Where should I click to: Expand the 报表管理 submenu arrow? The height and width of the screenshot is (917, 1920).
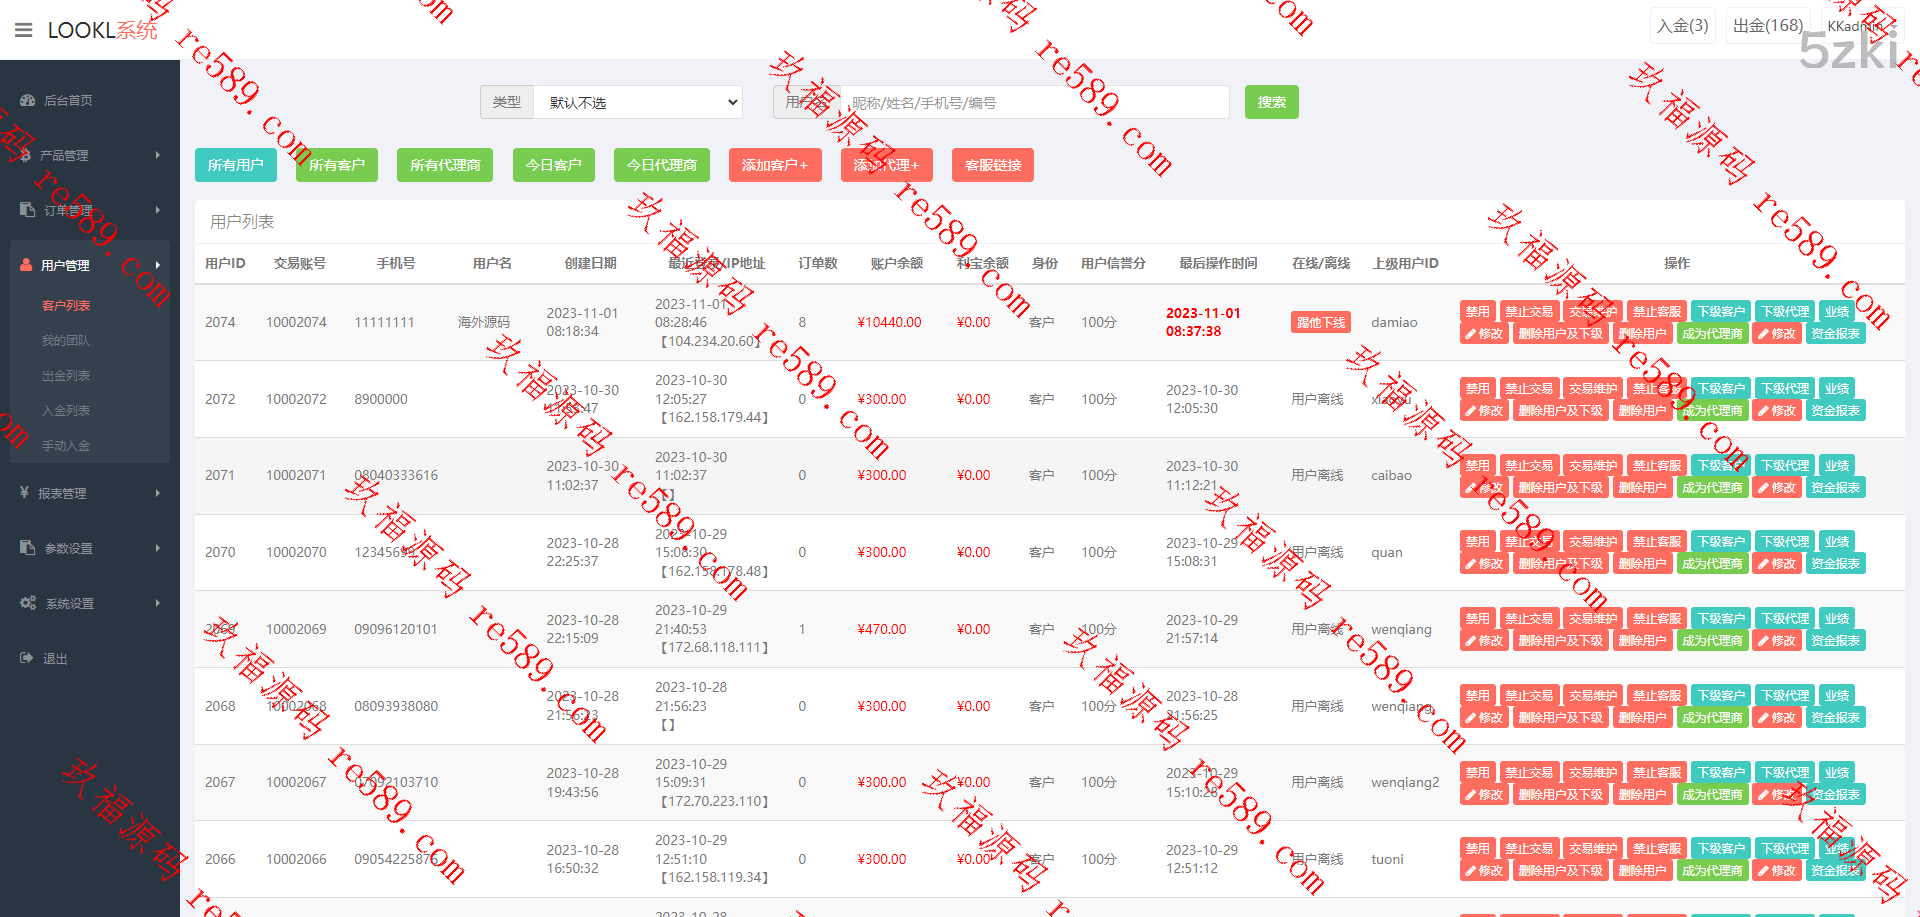pos(158,493)
